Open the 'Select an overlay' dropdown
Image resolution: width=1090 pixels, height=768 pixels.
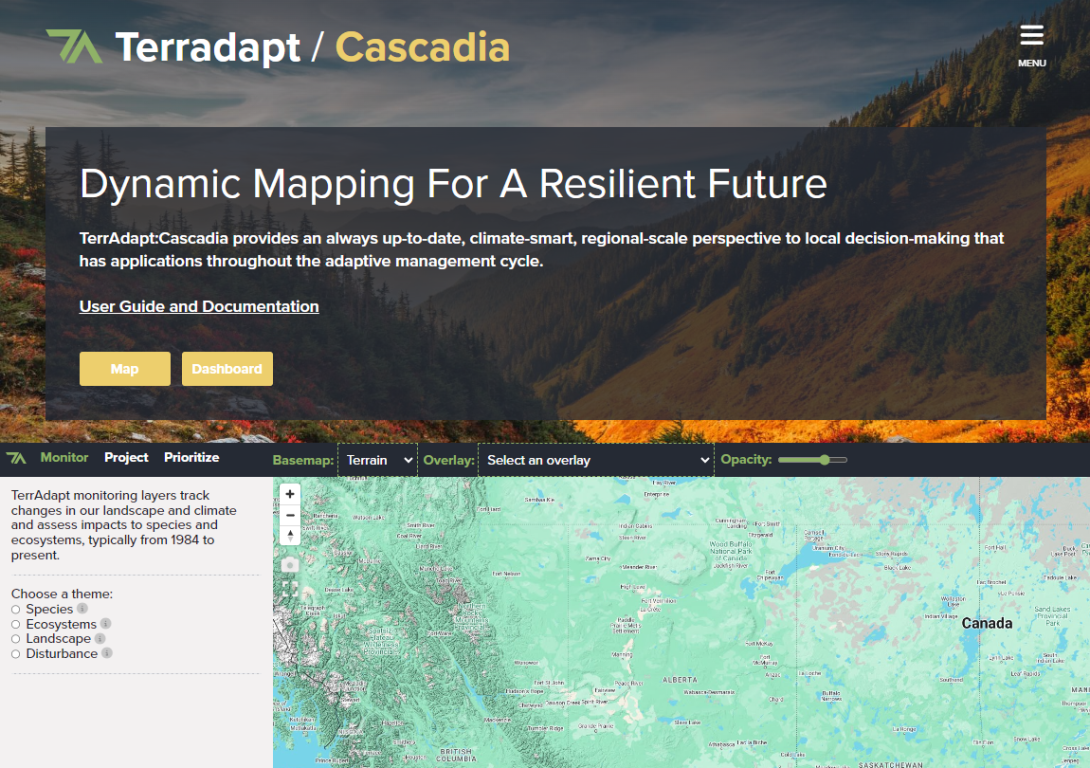pos(596,460)
